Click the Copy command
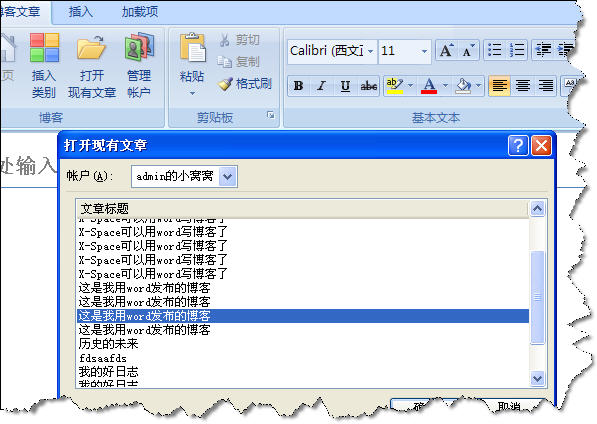Image resolution: width=597 pixels, height=424 pixels. tap(239, 61)
